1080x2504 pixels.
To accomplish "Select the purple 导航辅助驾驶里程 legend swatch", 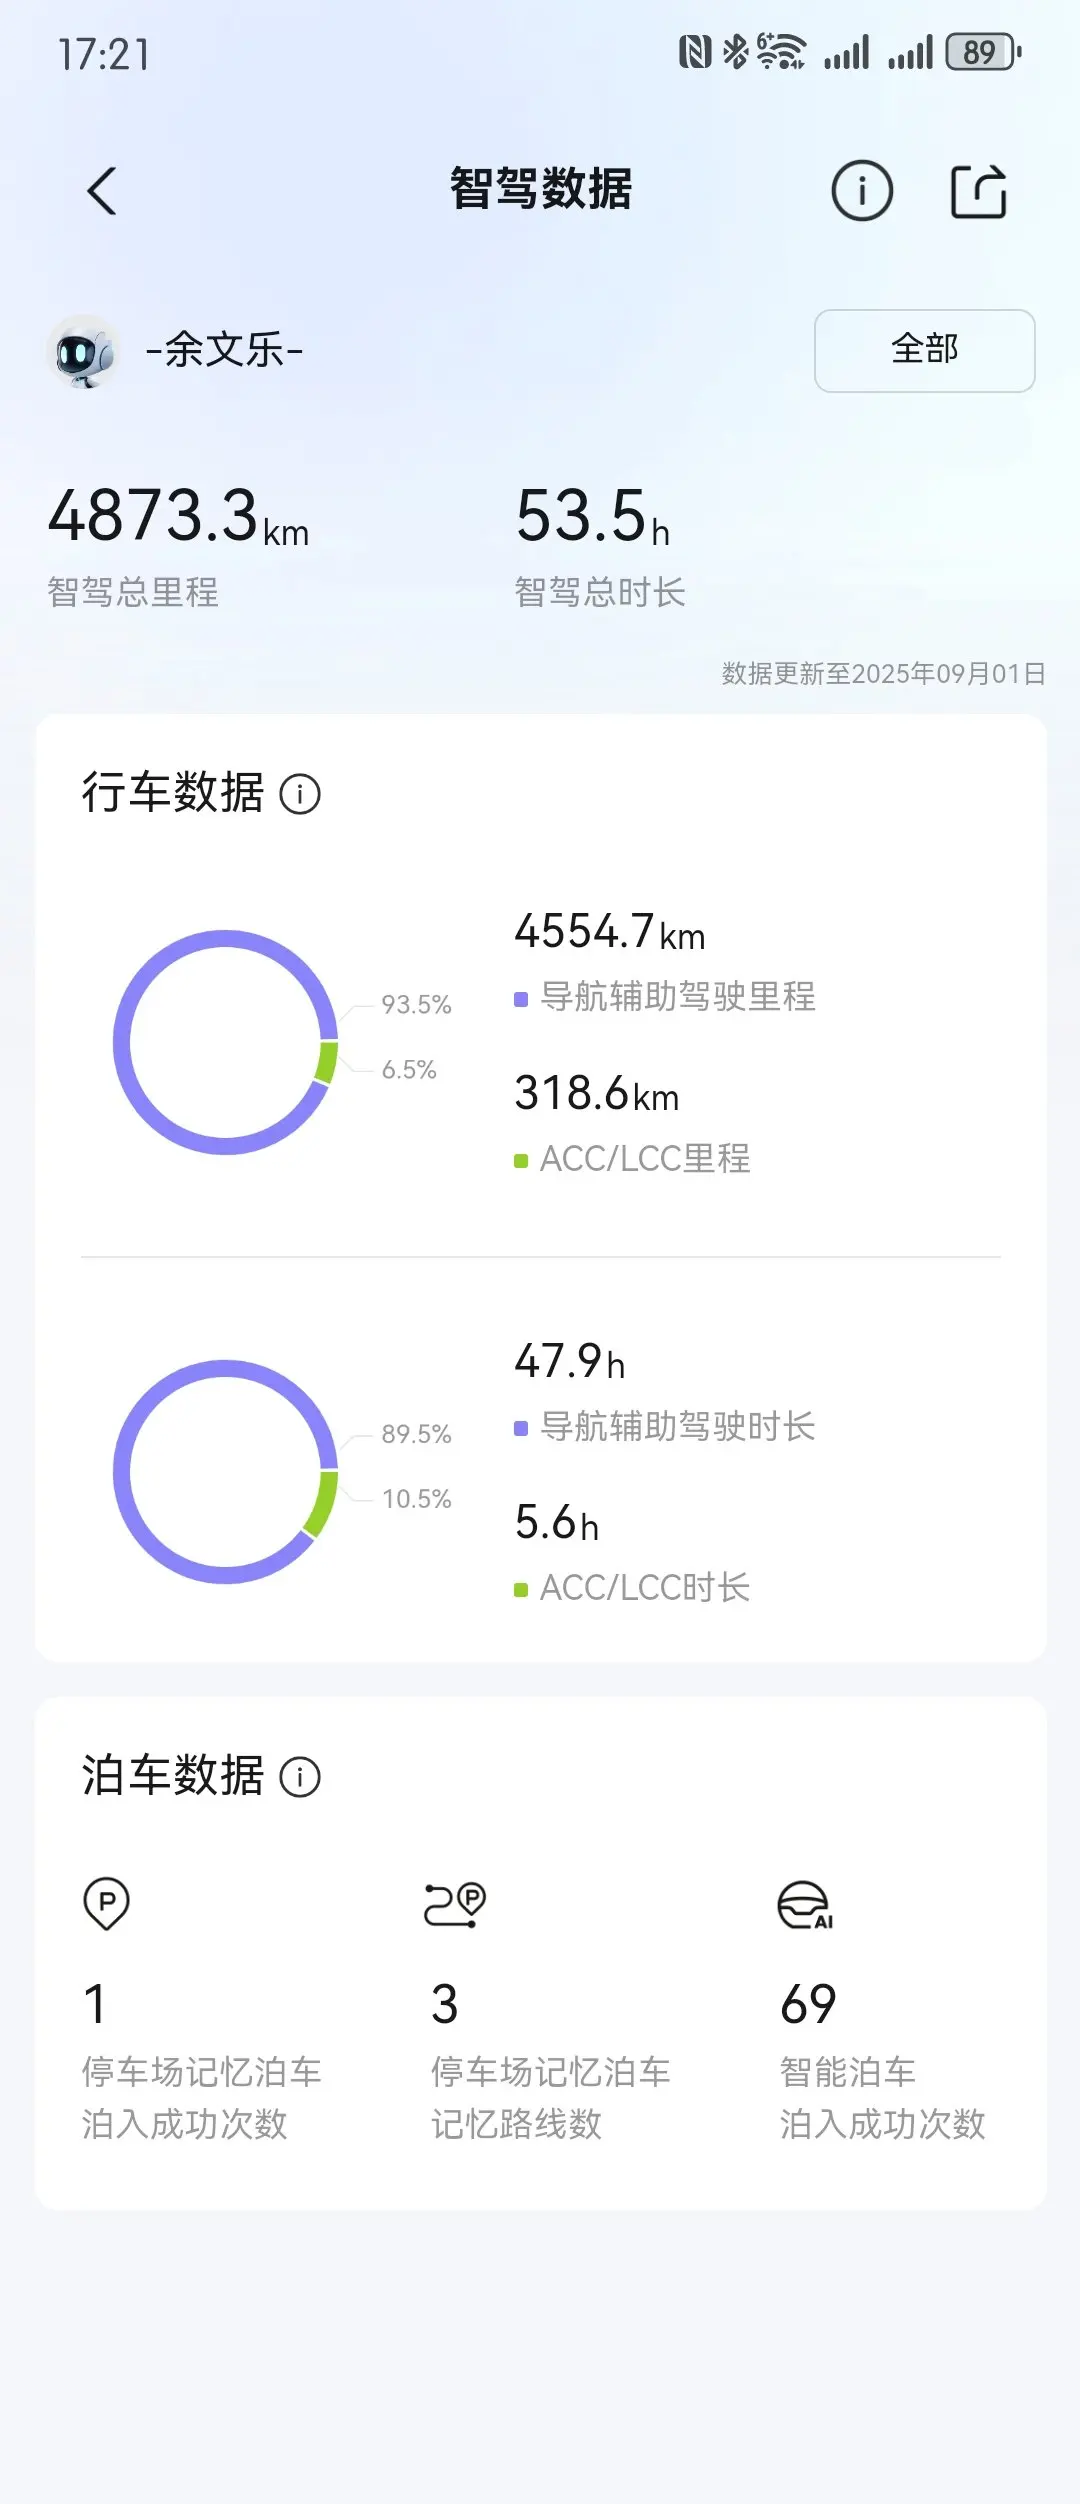I will pos(521,999).
